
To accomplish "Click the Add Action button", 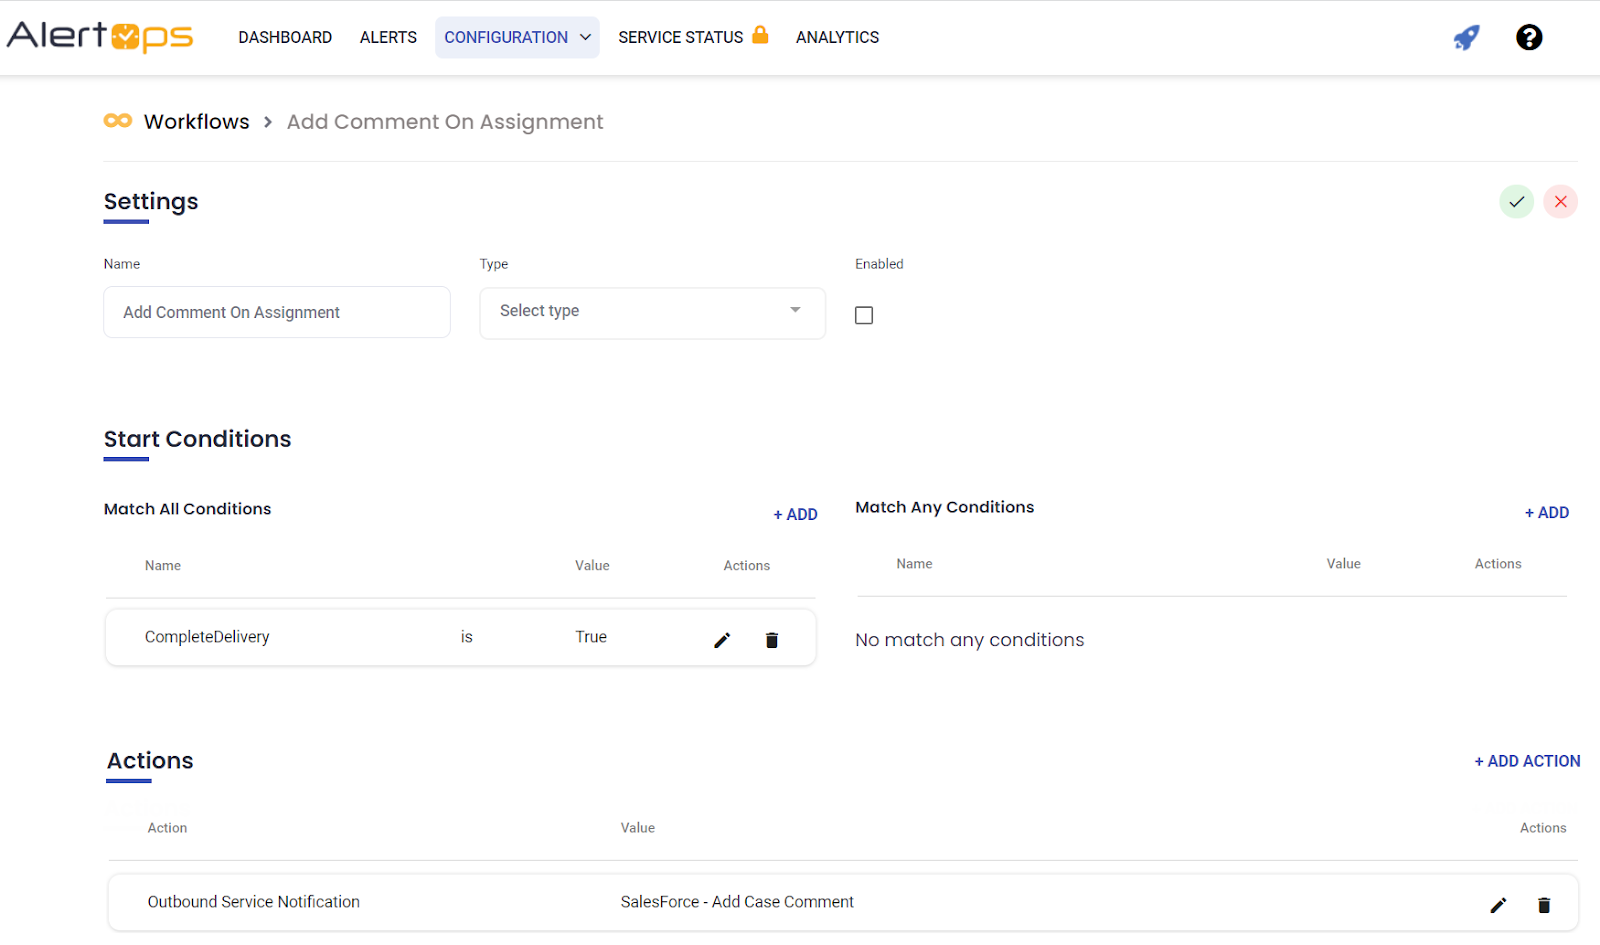I will (1527, 761).
